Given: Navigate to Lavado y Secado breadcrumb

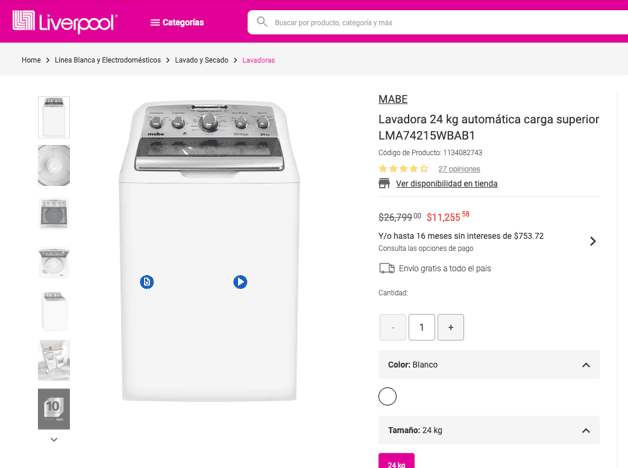Looking at the screenshot, I should [201, 60].
